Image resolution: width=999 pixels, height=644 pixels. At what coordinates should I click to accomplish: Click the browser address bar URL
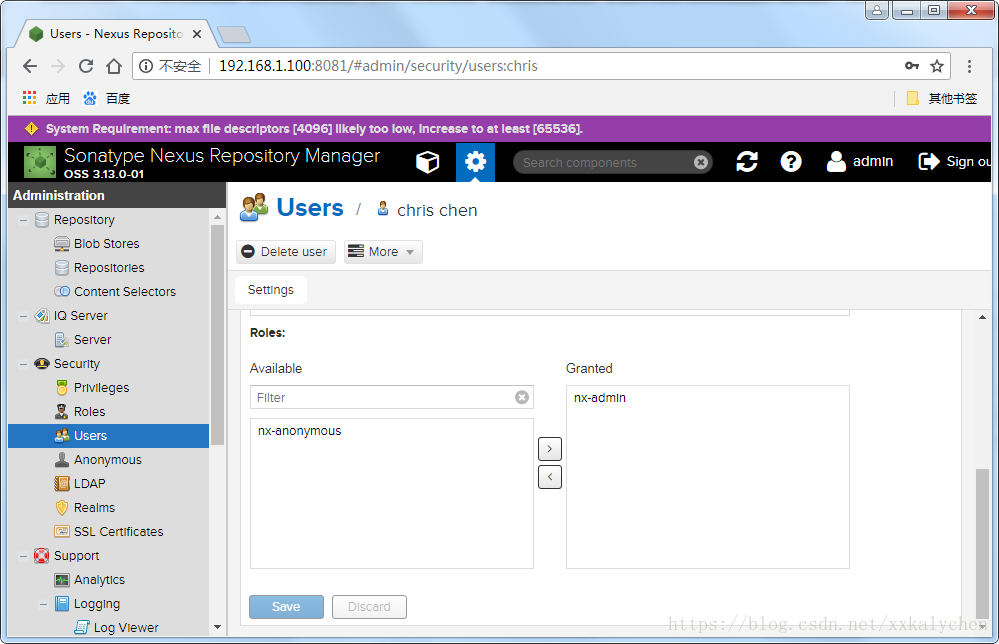(378, 66)
